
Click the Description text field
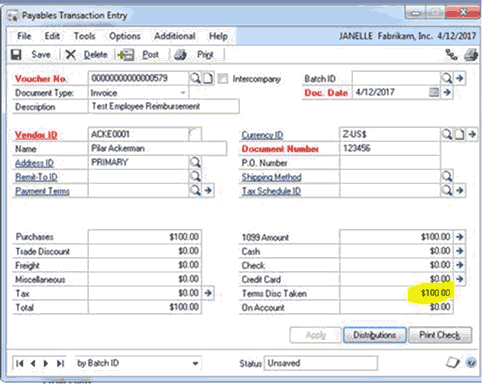(164, 107)
